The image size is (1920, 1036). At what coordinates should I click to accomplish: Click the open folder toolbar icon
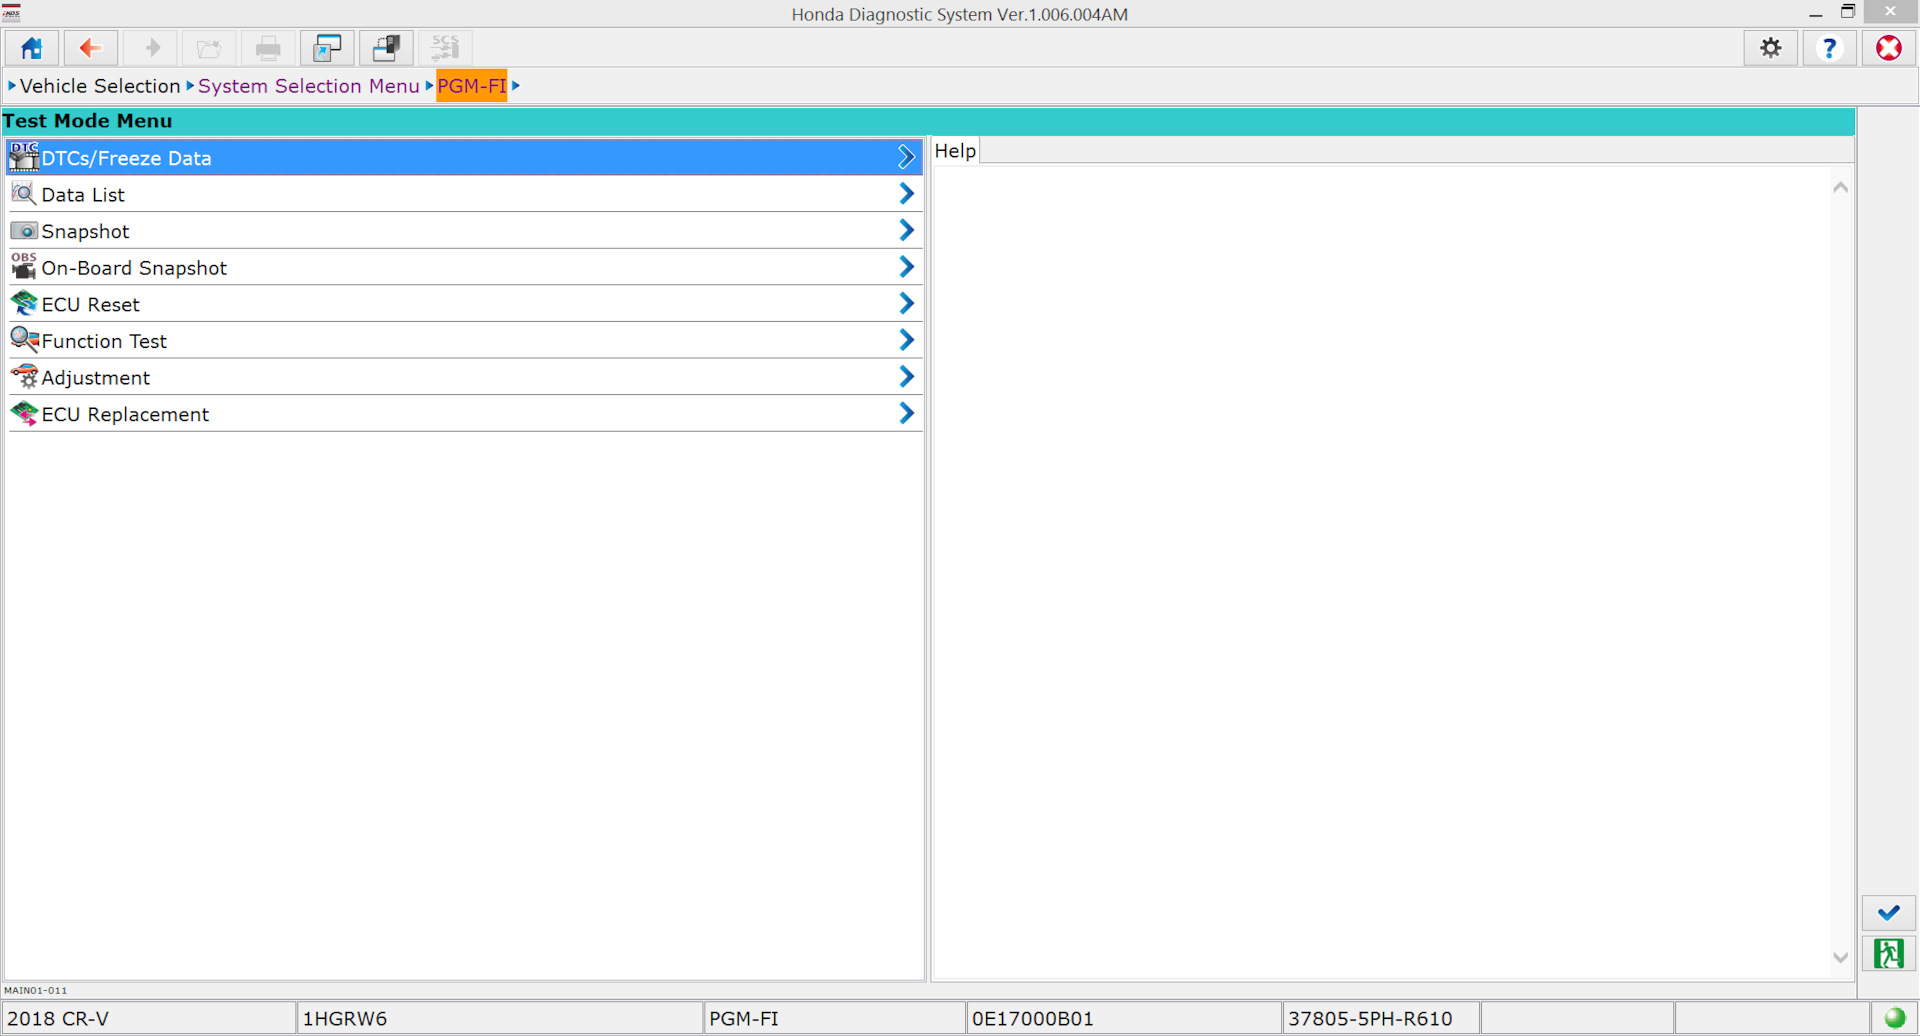[209, 48]
